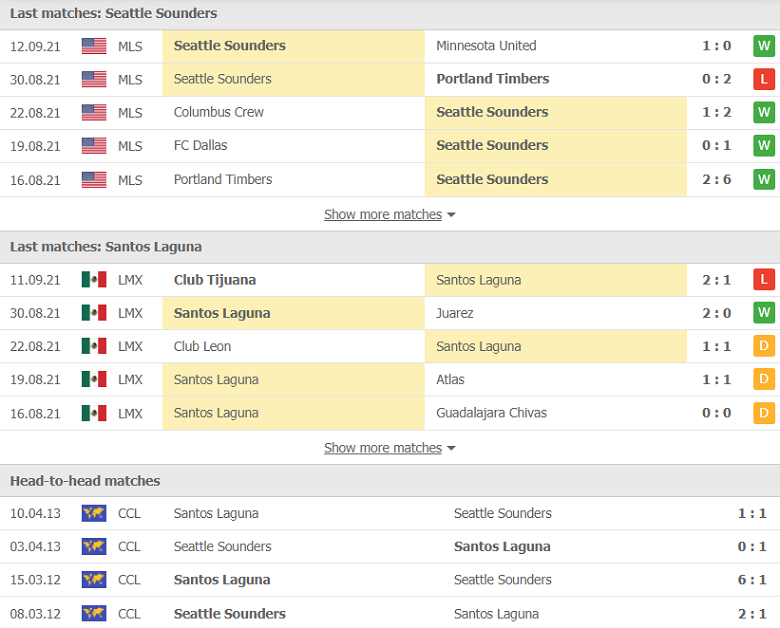The image size is (780, 628).
Task: Click the 2 : 6 score at Portland Timbers
Action: [x=716, y=179]
